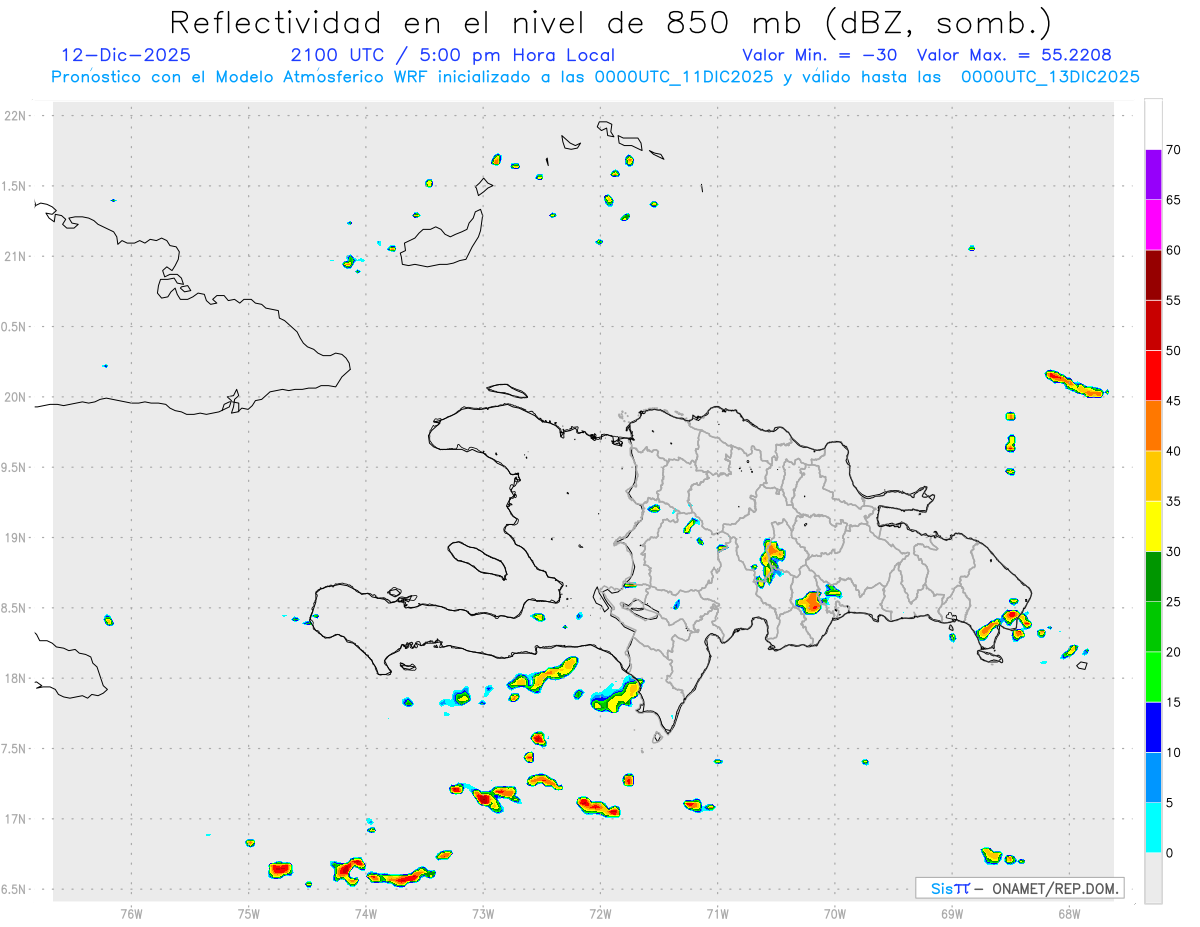The width and height of the screenshot is (1200, 927).
Task: Click the "22N" latitude axis label
Action: click(x=15, y=116)
